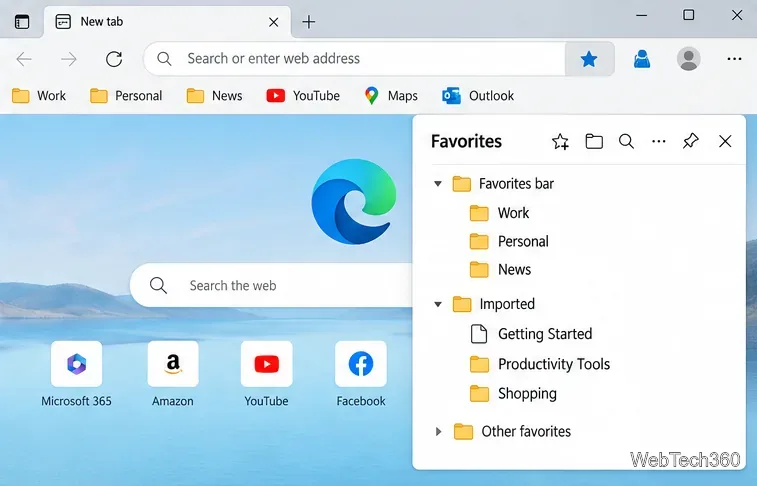757x486 pixels.
Task: Open Shopping folder in Imported
Action: [513, 394]
